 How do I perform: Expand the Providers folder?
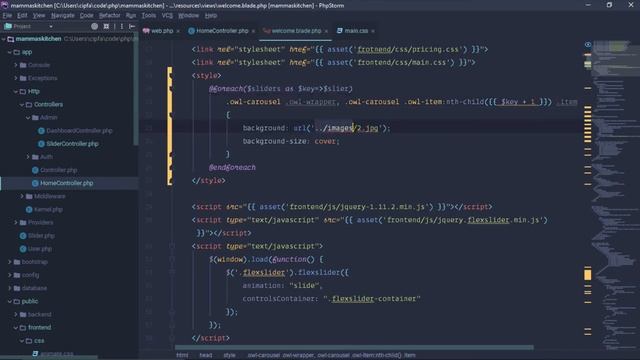point(16,222)
